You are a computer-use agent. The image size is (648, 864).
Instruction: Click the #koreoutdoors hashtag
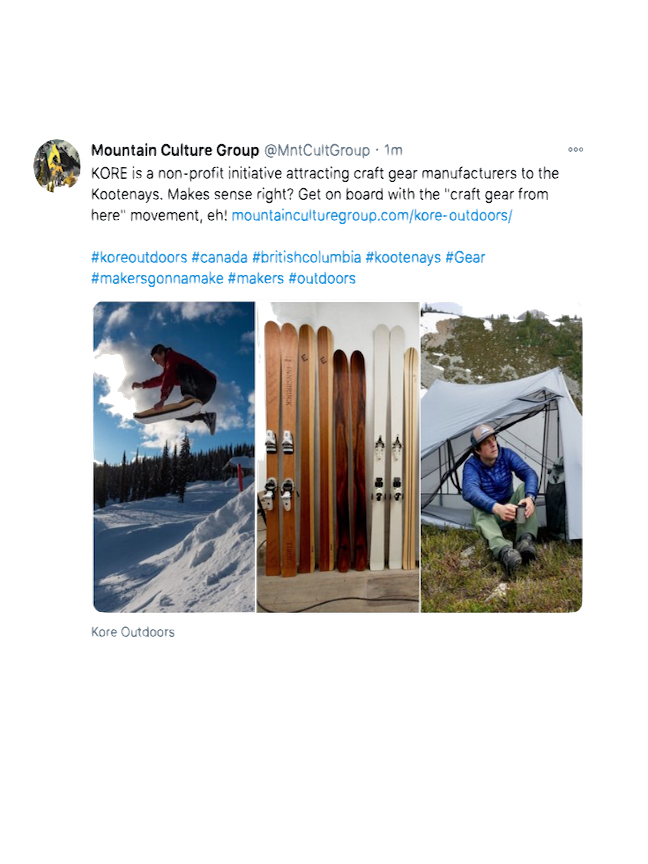139,257
